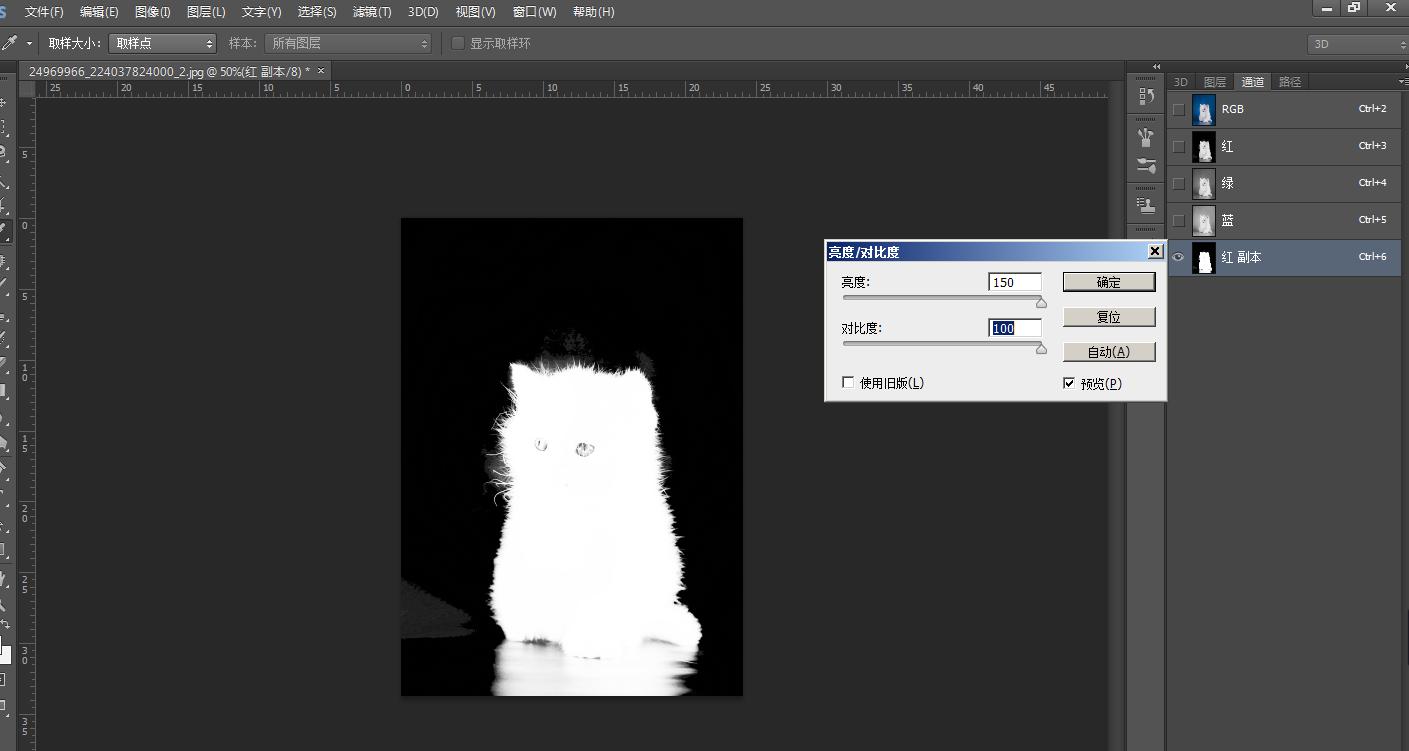
Task: Confirm with the 确定 button
Action: (1109, 282)
